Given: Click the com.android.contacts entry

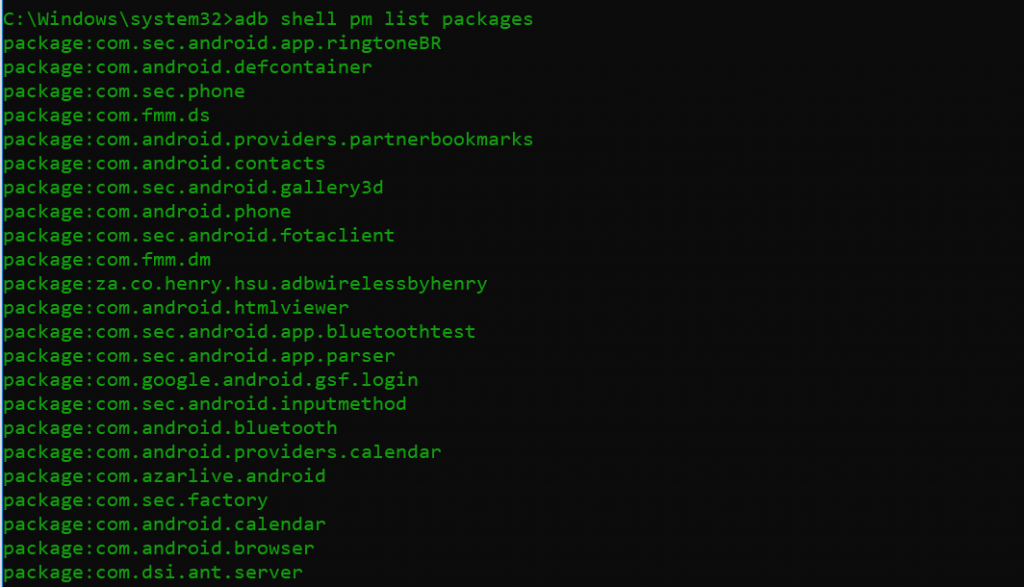Looking at the screenshot, I should click(164, 163).
